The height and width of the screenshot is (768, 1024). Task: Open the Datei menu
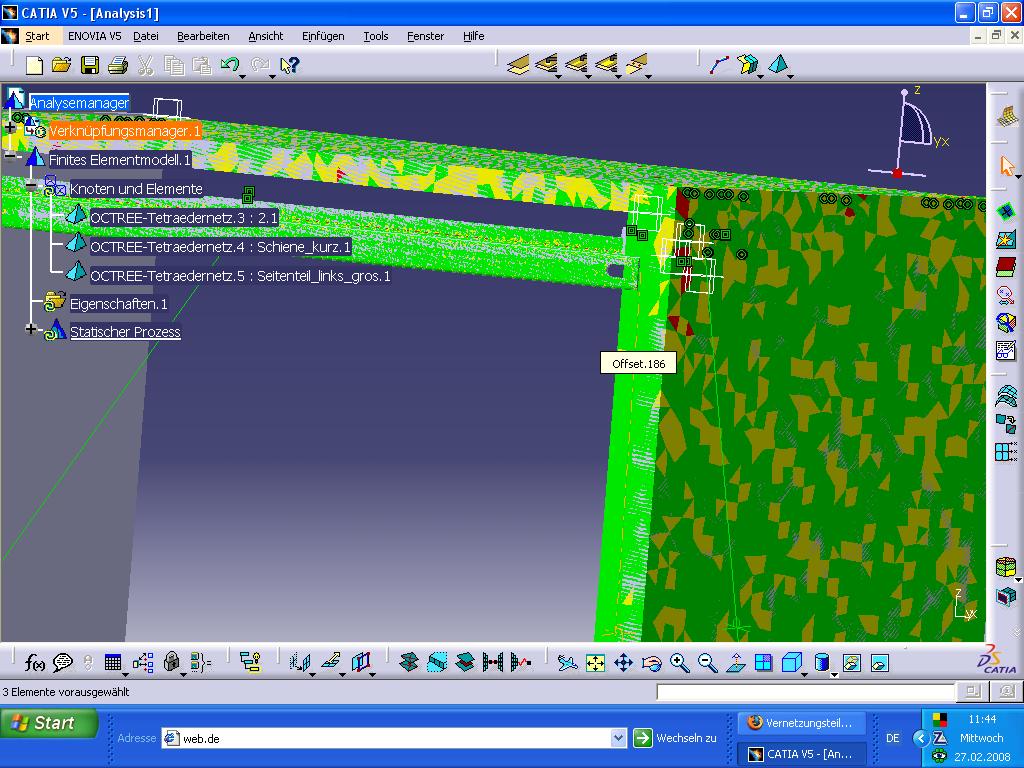146,36
